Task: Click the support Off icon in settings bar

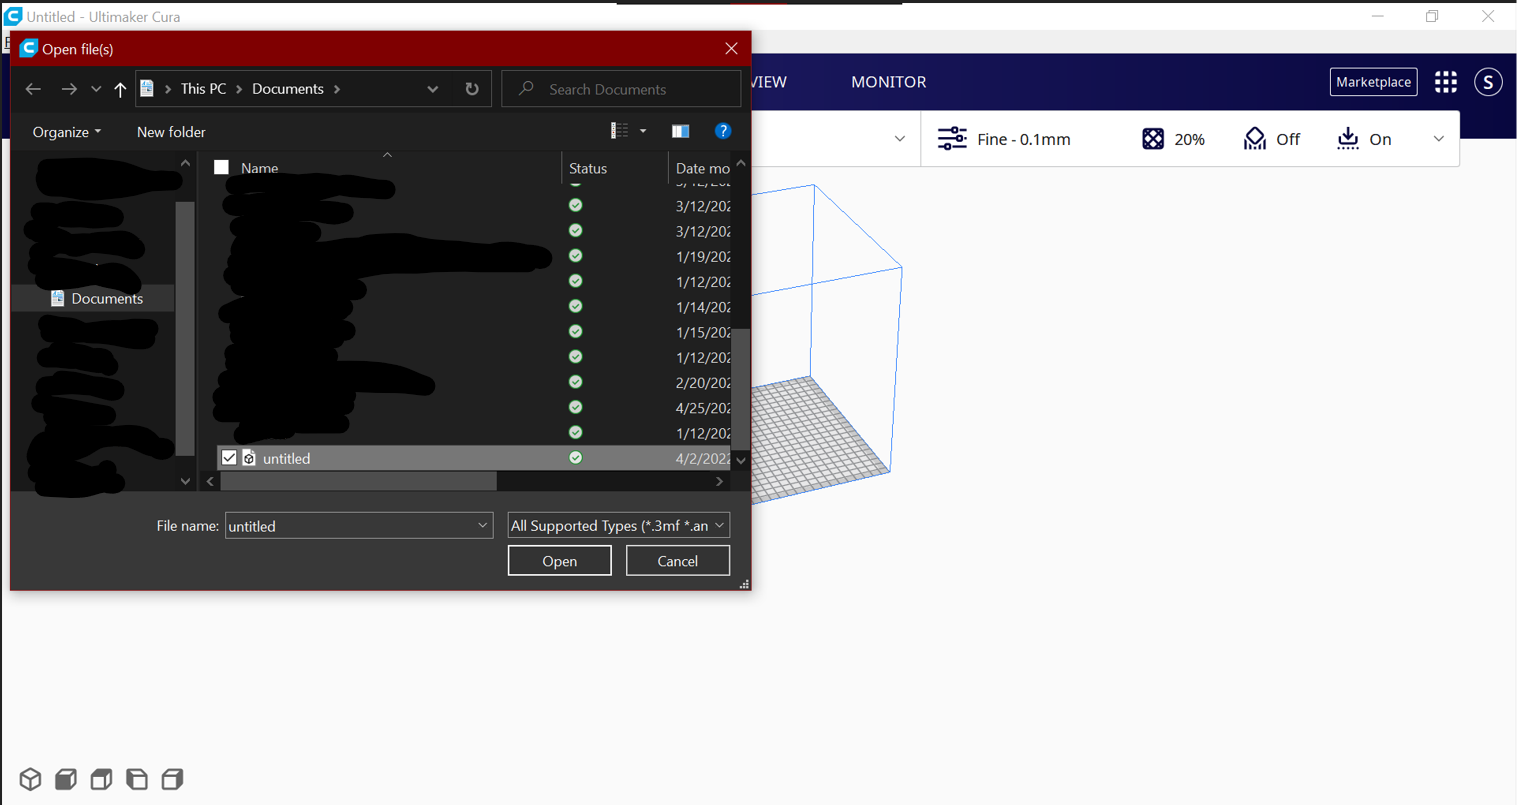Action: [1255, 139]
